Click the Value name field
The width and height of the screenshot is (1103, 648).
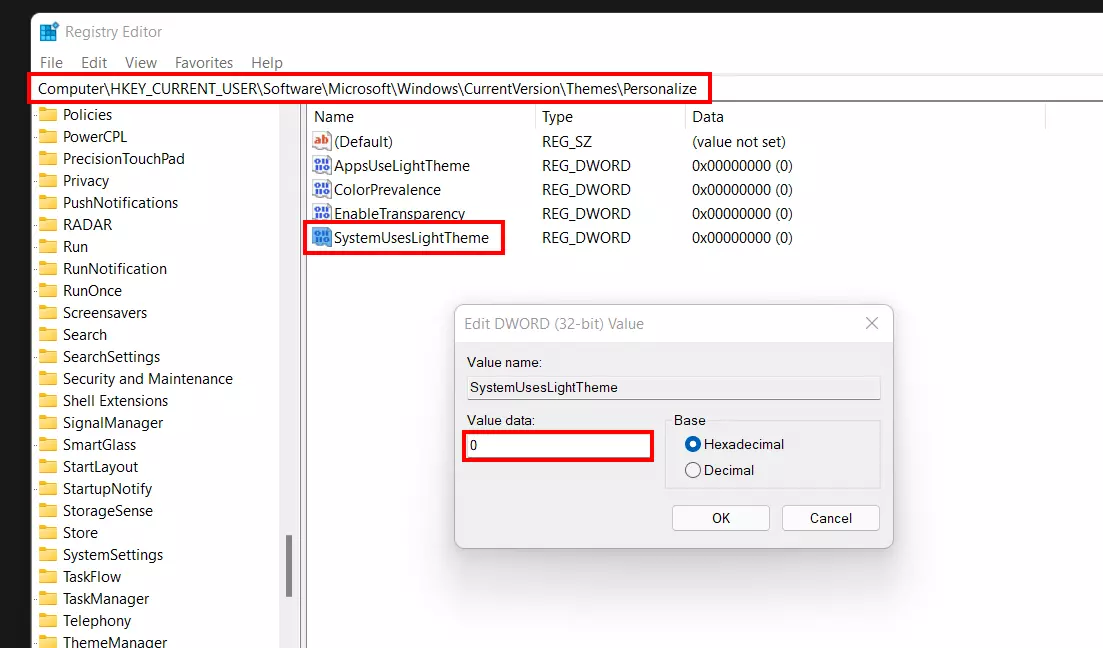tap(673, 388)
